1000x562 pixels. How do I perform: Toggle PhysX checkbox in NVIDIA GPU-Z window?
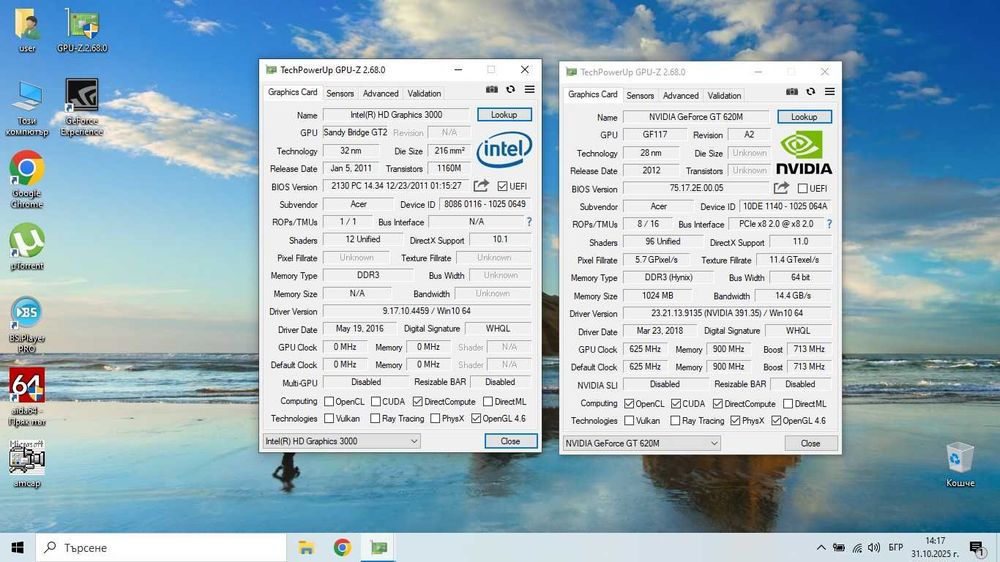click(x=735, y=420)
